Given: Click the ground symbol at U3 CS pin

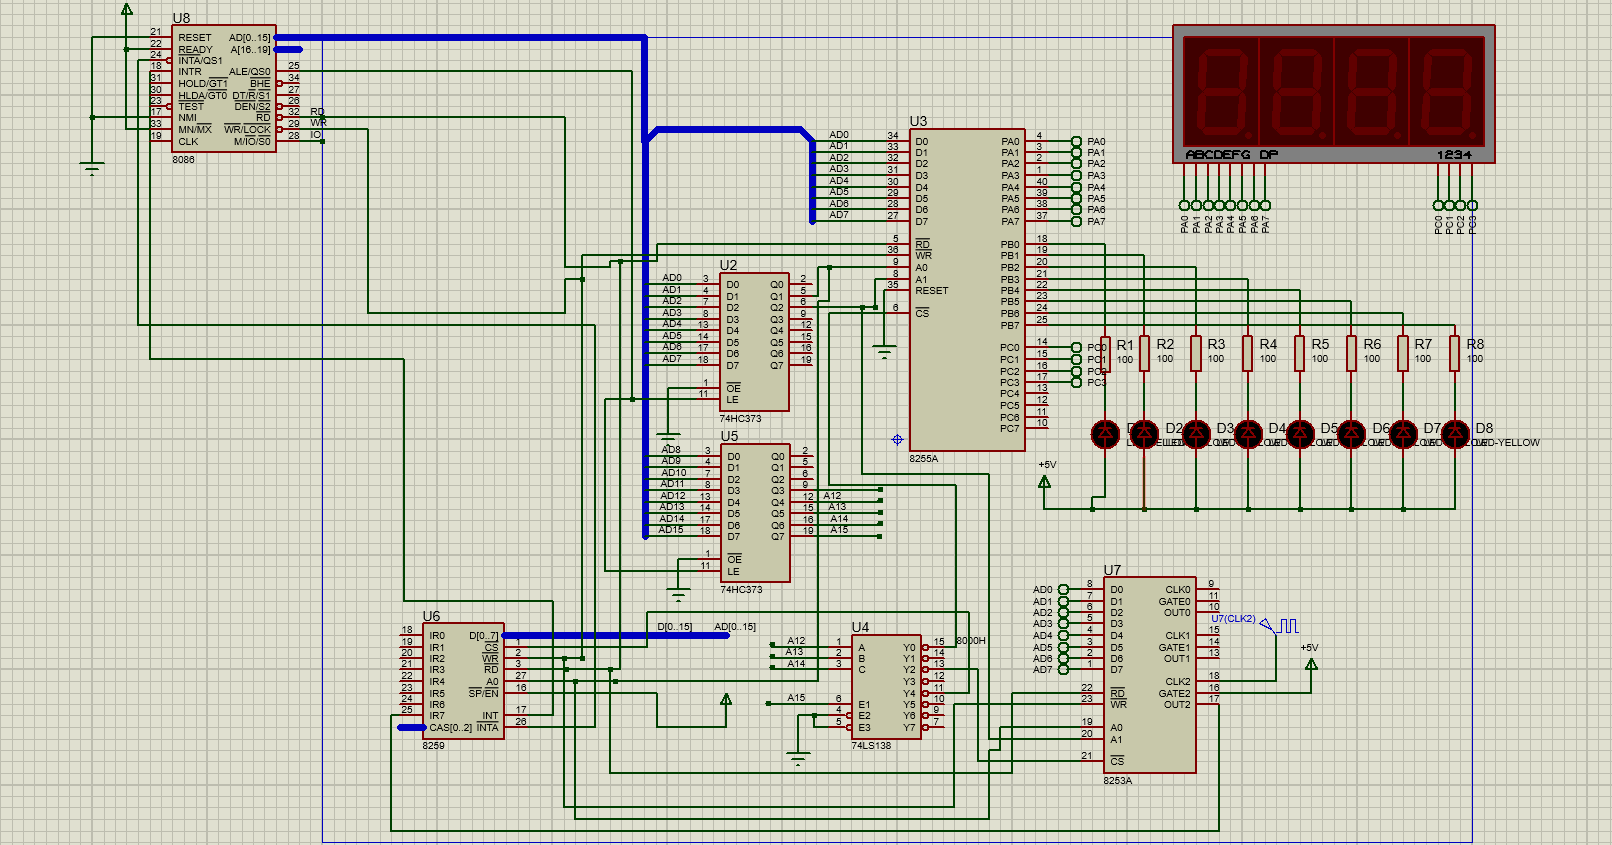Looking at the screenshot, I should pyautogui.click(x=884, y=352).
